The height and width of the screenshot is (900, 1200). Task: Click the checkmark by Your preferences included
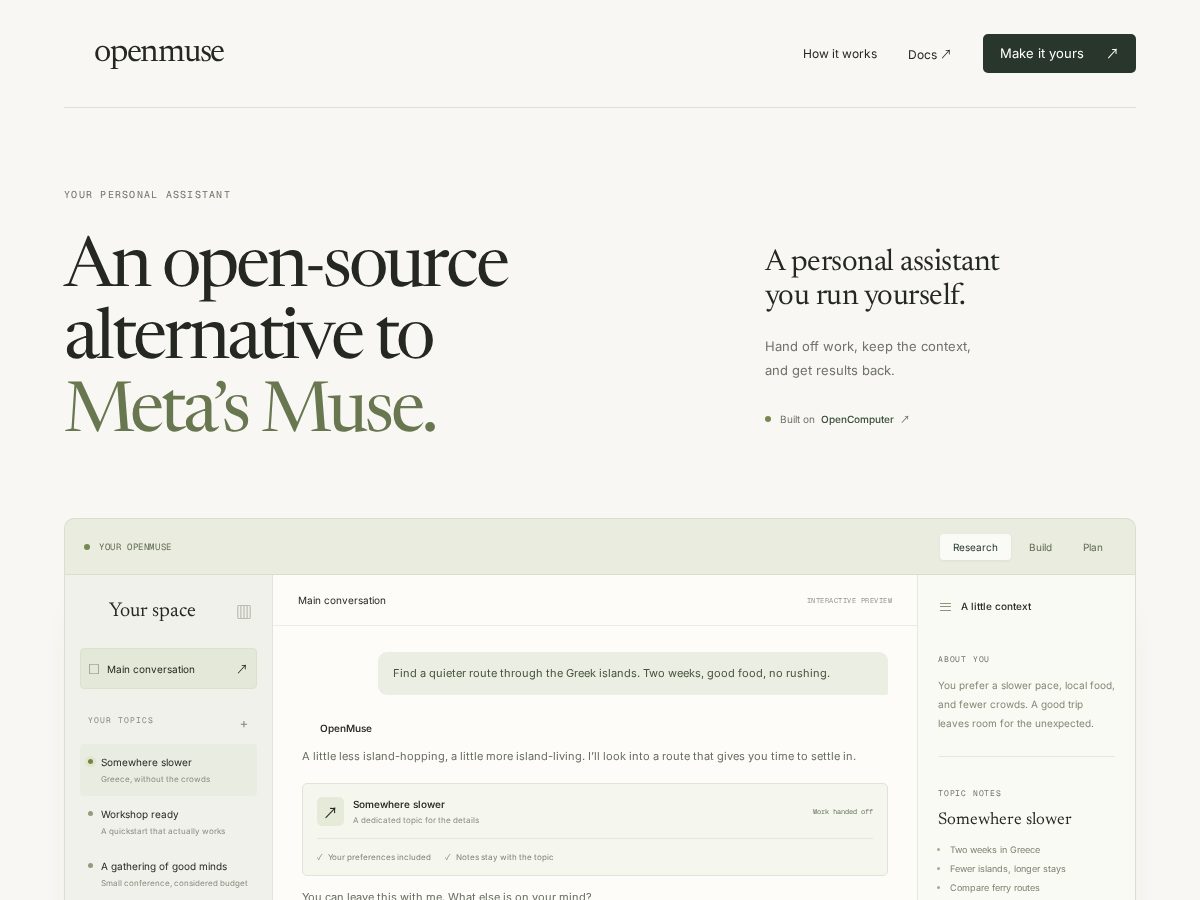coord(320,857)
